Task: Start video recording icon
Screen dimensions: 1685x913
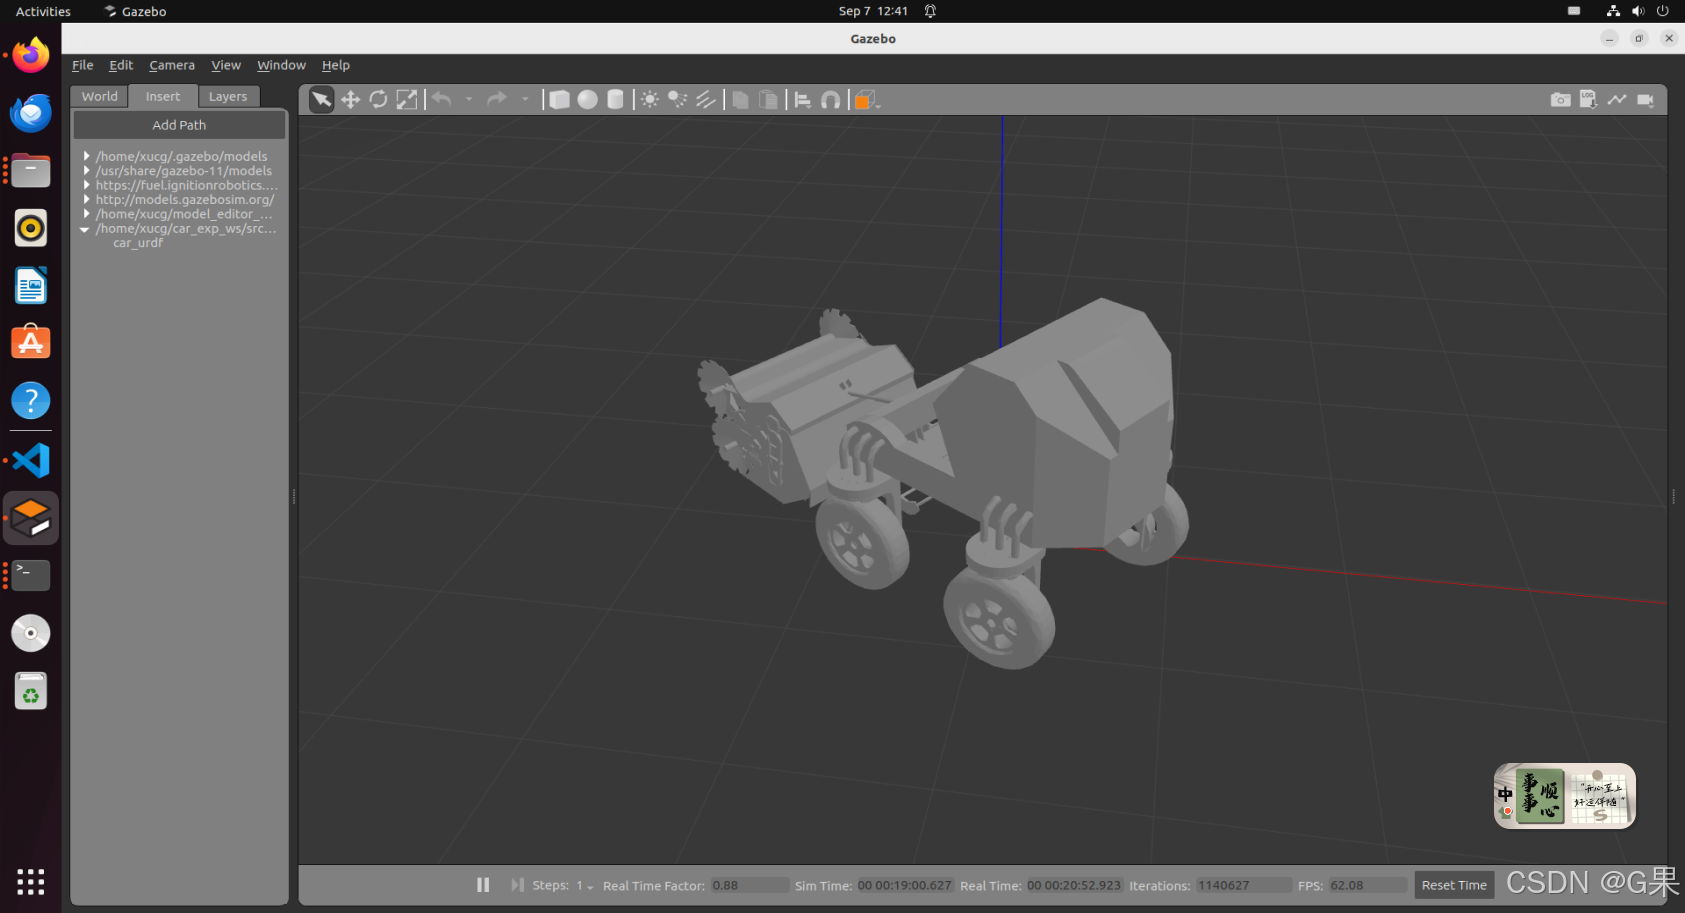Action: (1645, 99)
